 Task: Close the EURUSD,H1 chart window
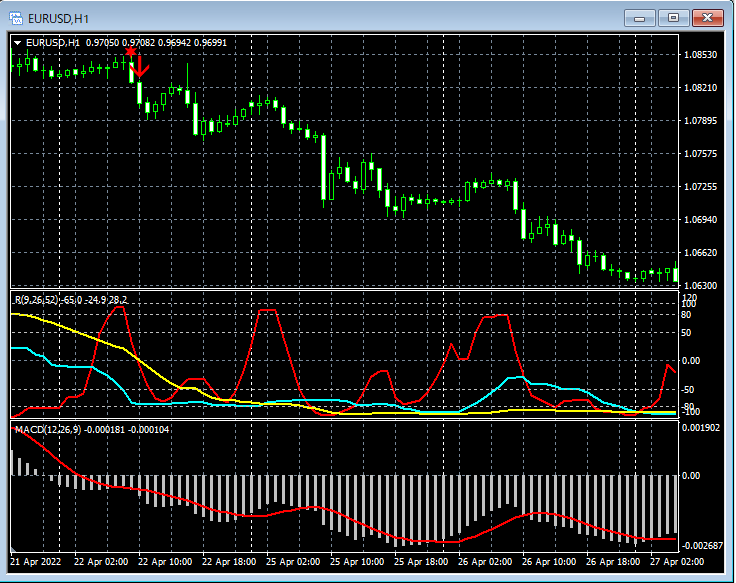point(707,18)
